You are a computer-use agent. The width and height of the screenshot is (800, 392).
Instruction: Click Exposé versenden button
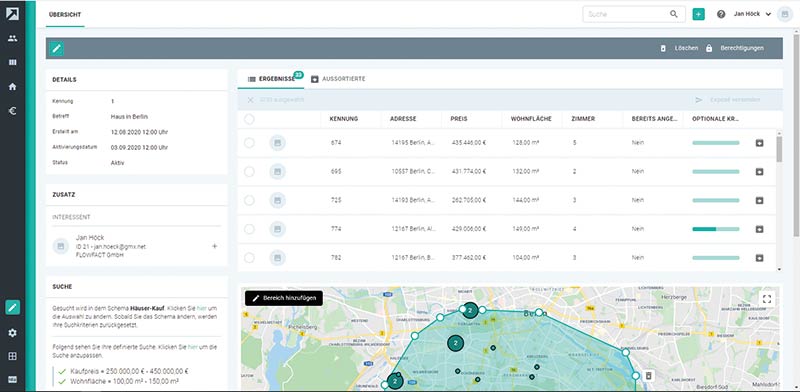(728, 100)
